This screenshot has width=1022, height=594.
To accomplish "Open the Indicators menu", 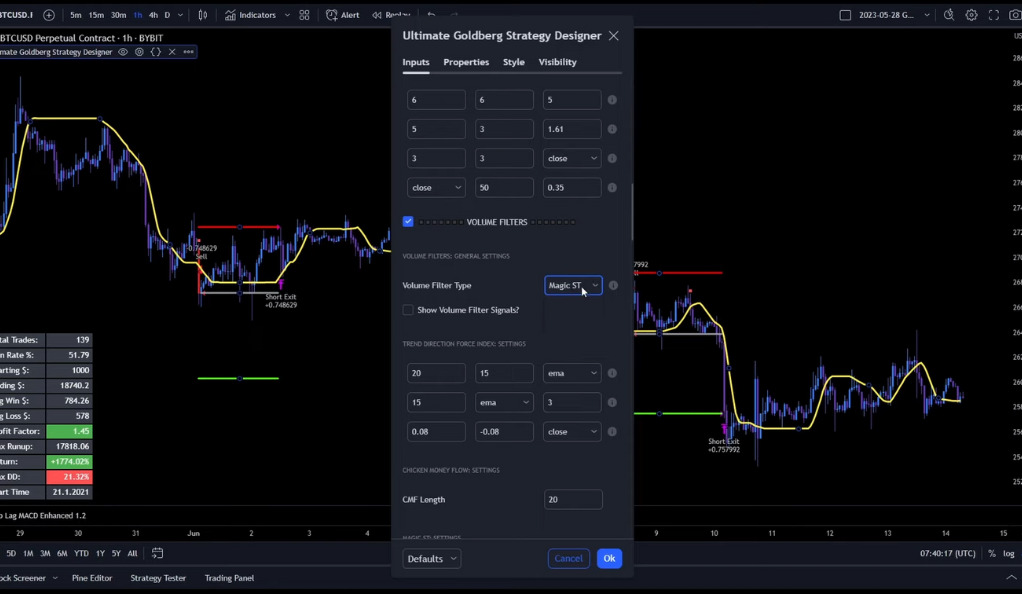I will click(x=251, y=14).
